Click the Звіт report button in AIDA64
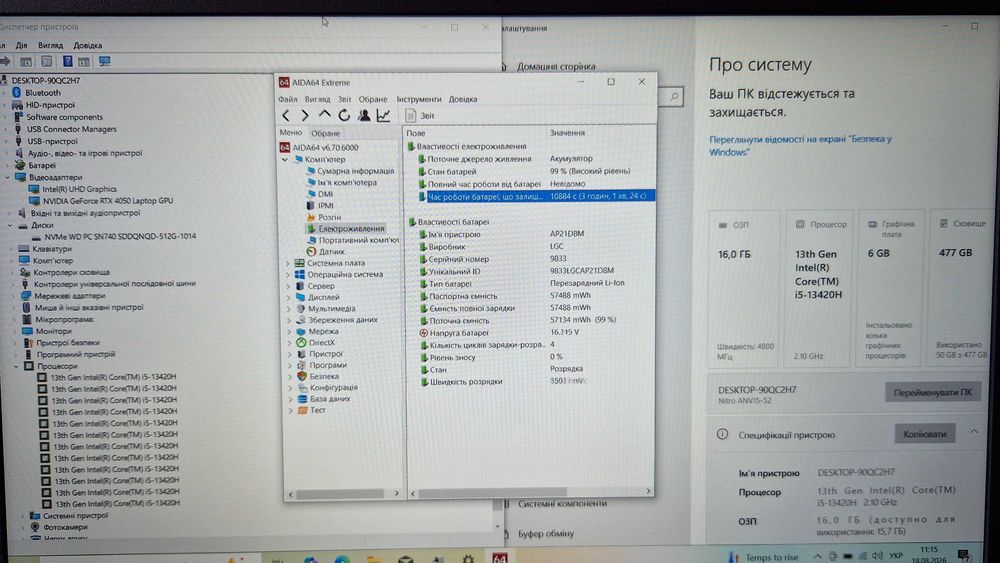This screenshot has height=563, width=1000. coord(420,115)
